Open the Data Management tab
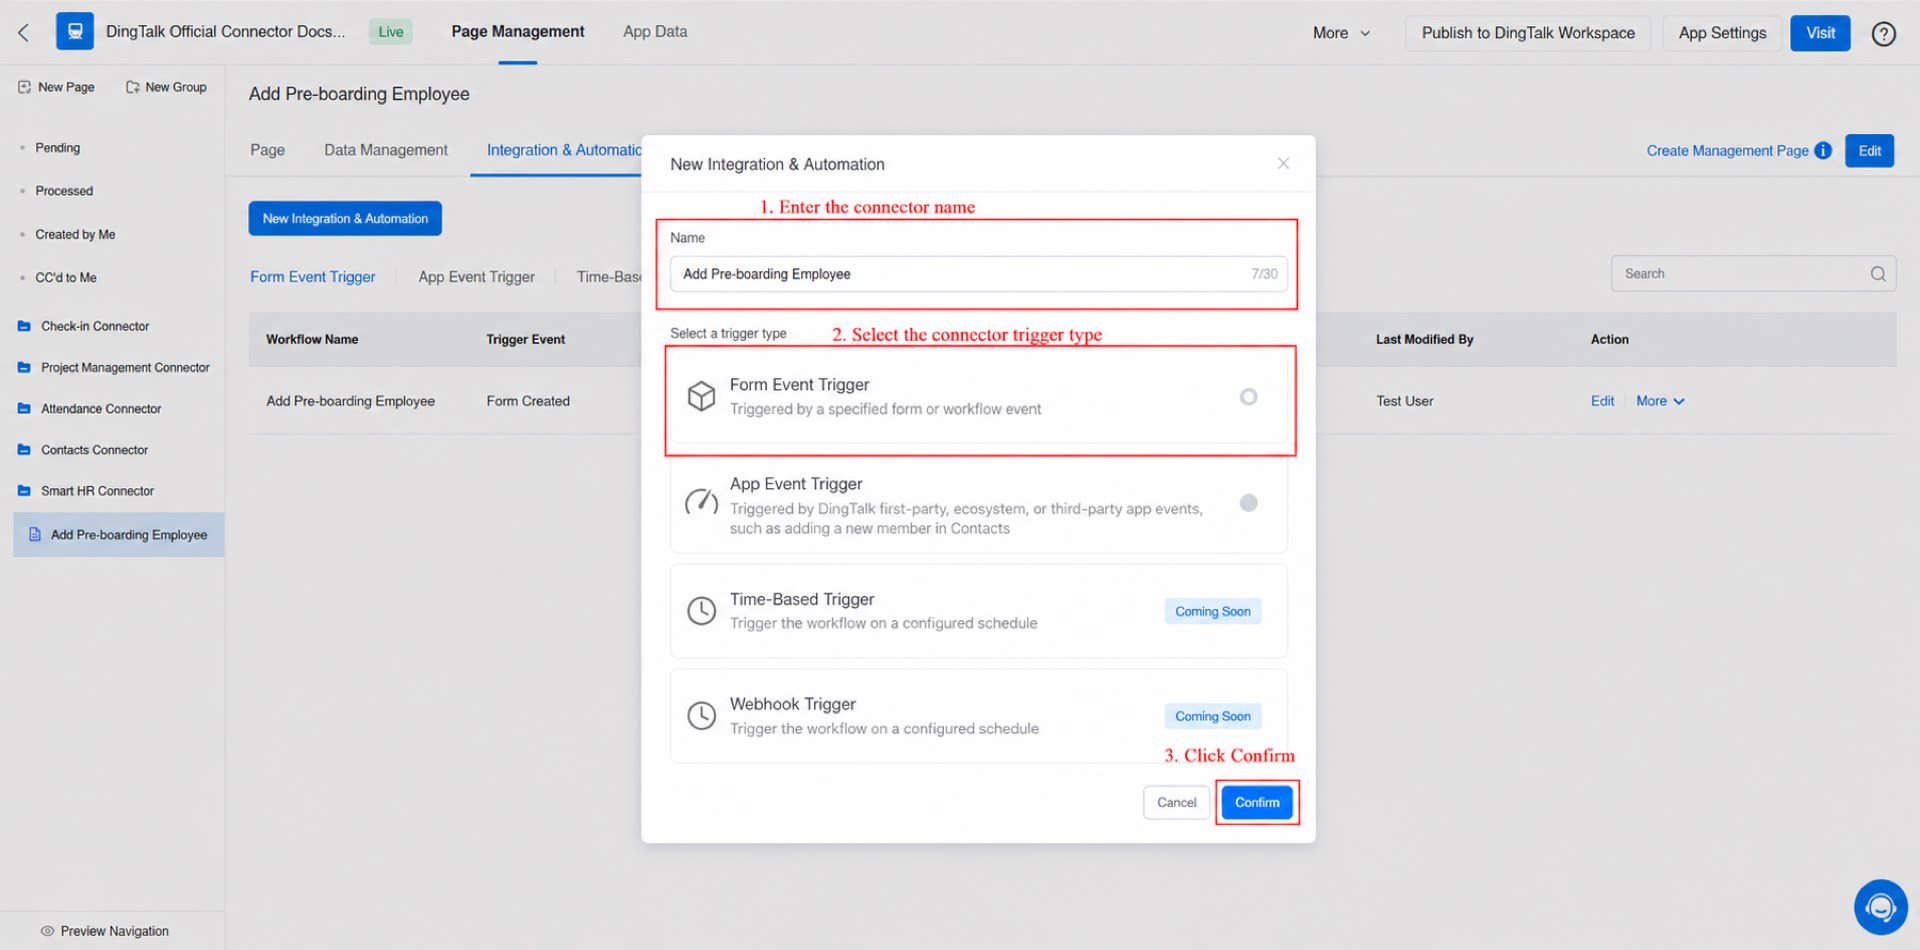1920x950 pixels. [386, 150]
